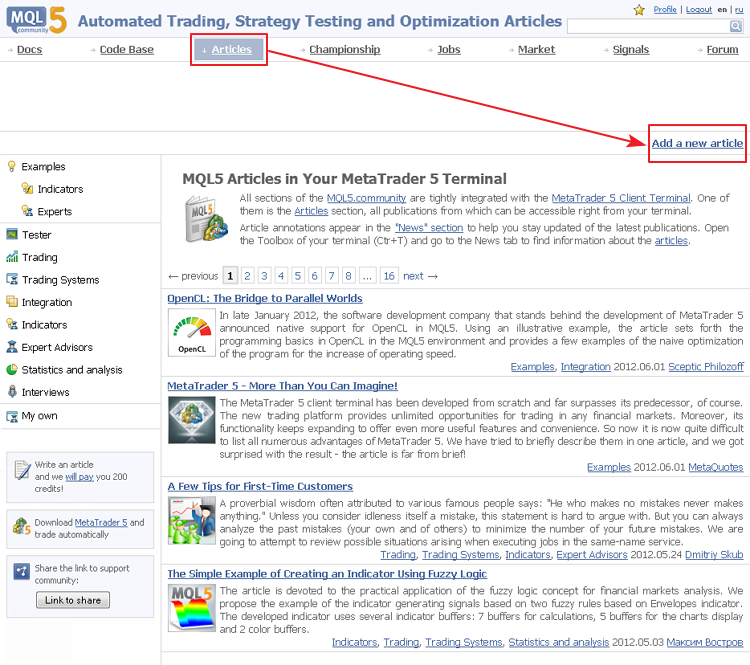750x665 pixels.
Task: Click the ellipsis pagination button
Action: (x=367, y=276)
